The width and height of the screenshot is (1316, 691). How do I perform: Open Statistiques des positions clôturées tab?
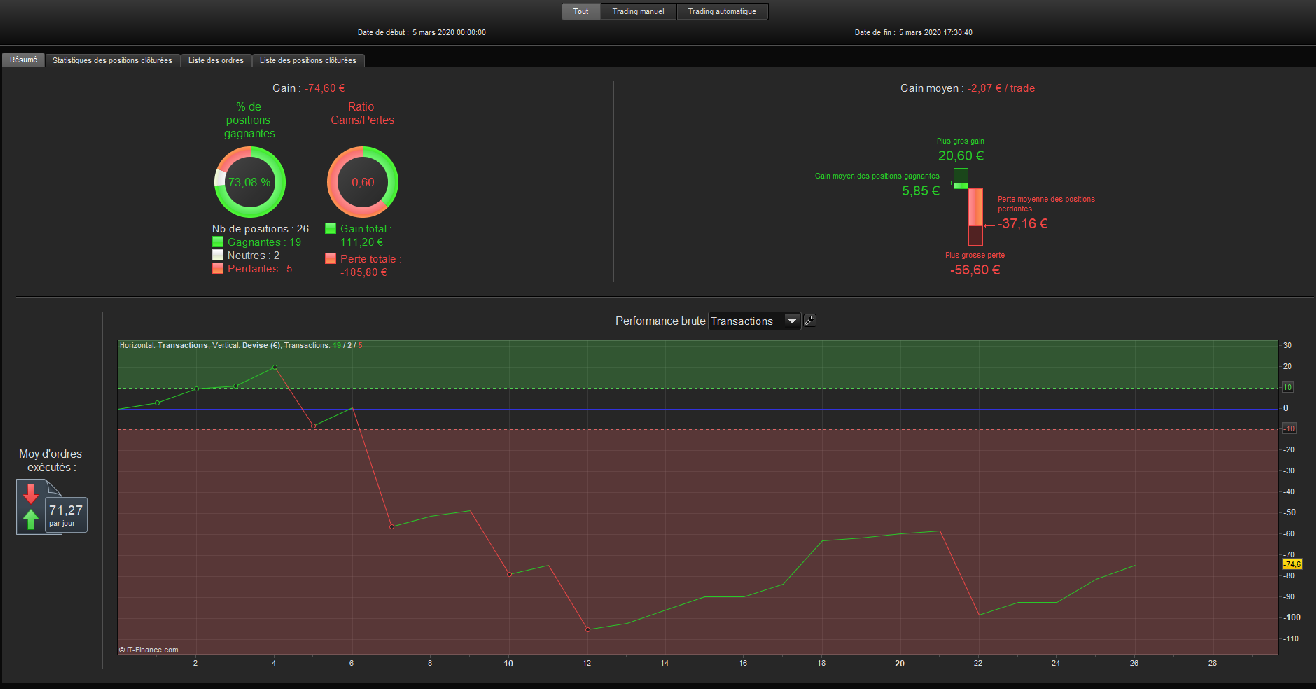112,60
